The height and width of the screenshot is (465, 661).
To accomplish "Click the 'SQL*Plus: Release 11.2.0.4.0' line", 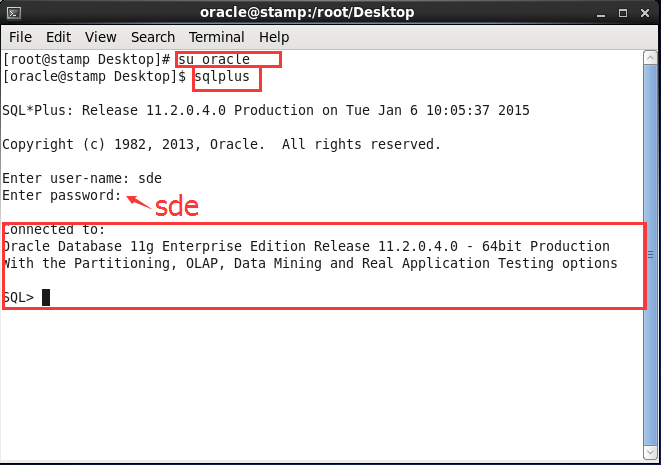I will click(x=266, y=110).
